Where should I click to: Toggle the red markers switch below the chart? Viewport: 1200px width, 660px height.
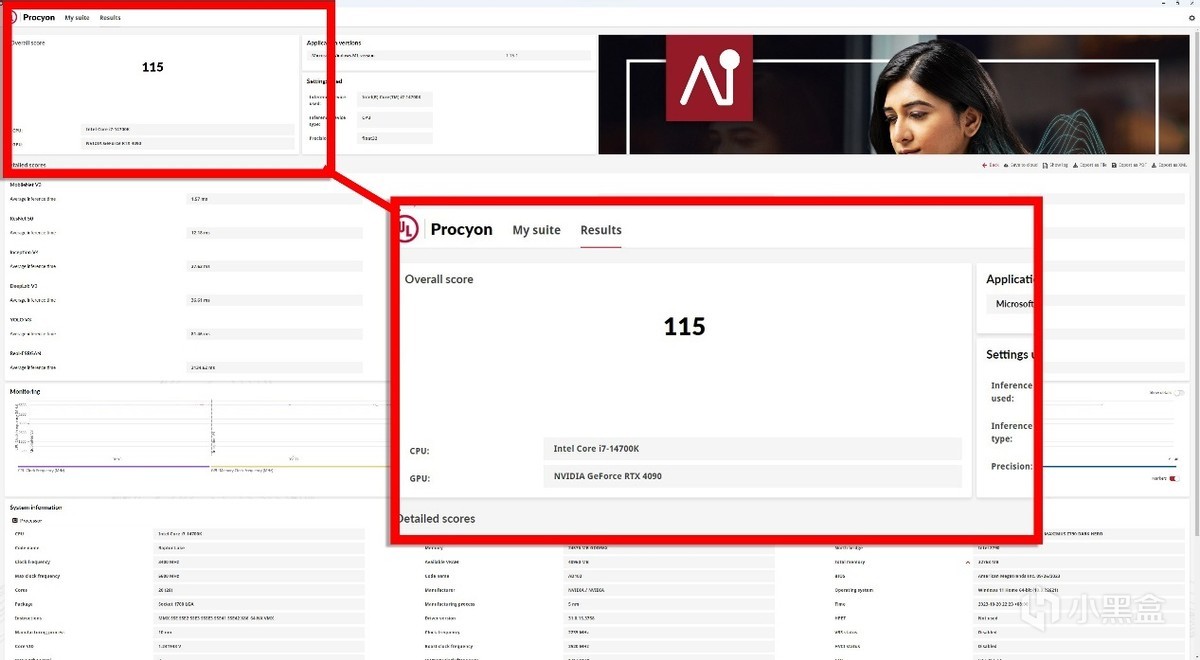point(1174,478)
